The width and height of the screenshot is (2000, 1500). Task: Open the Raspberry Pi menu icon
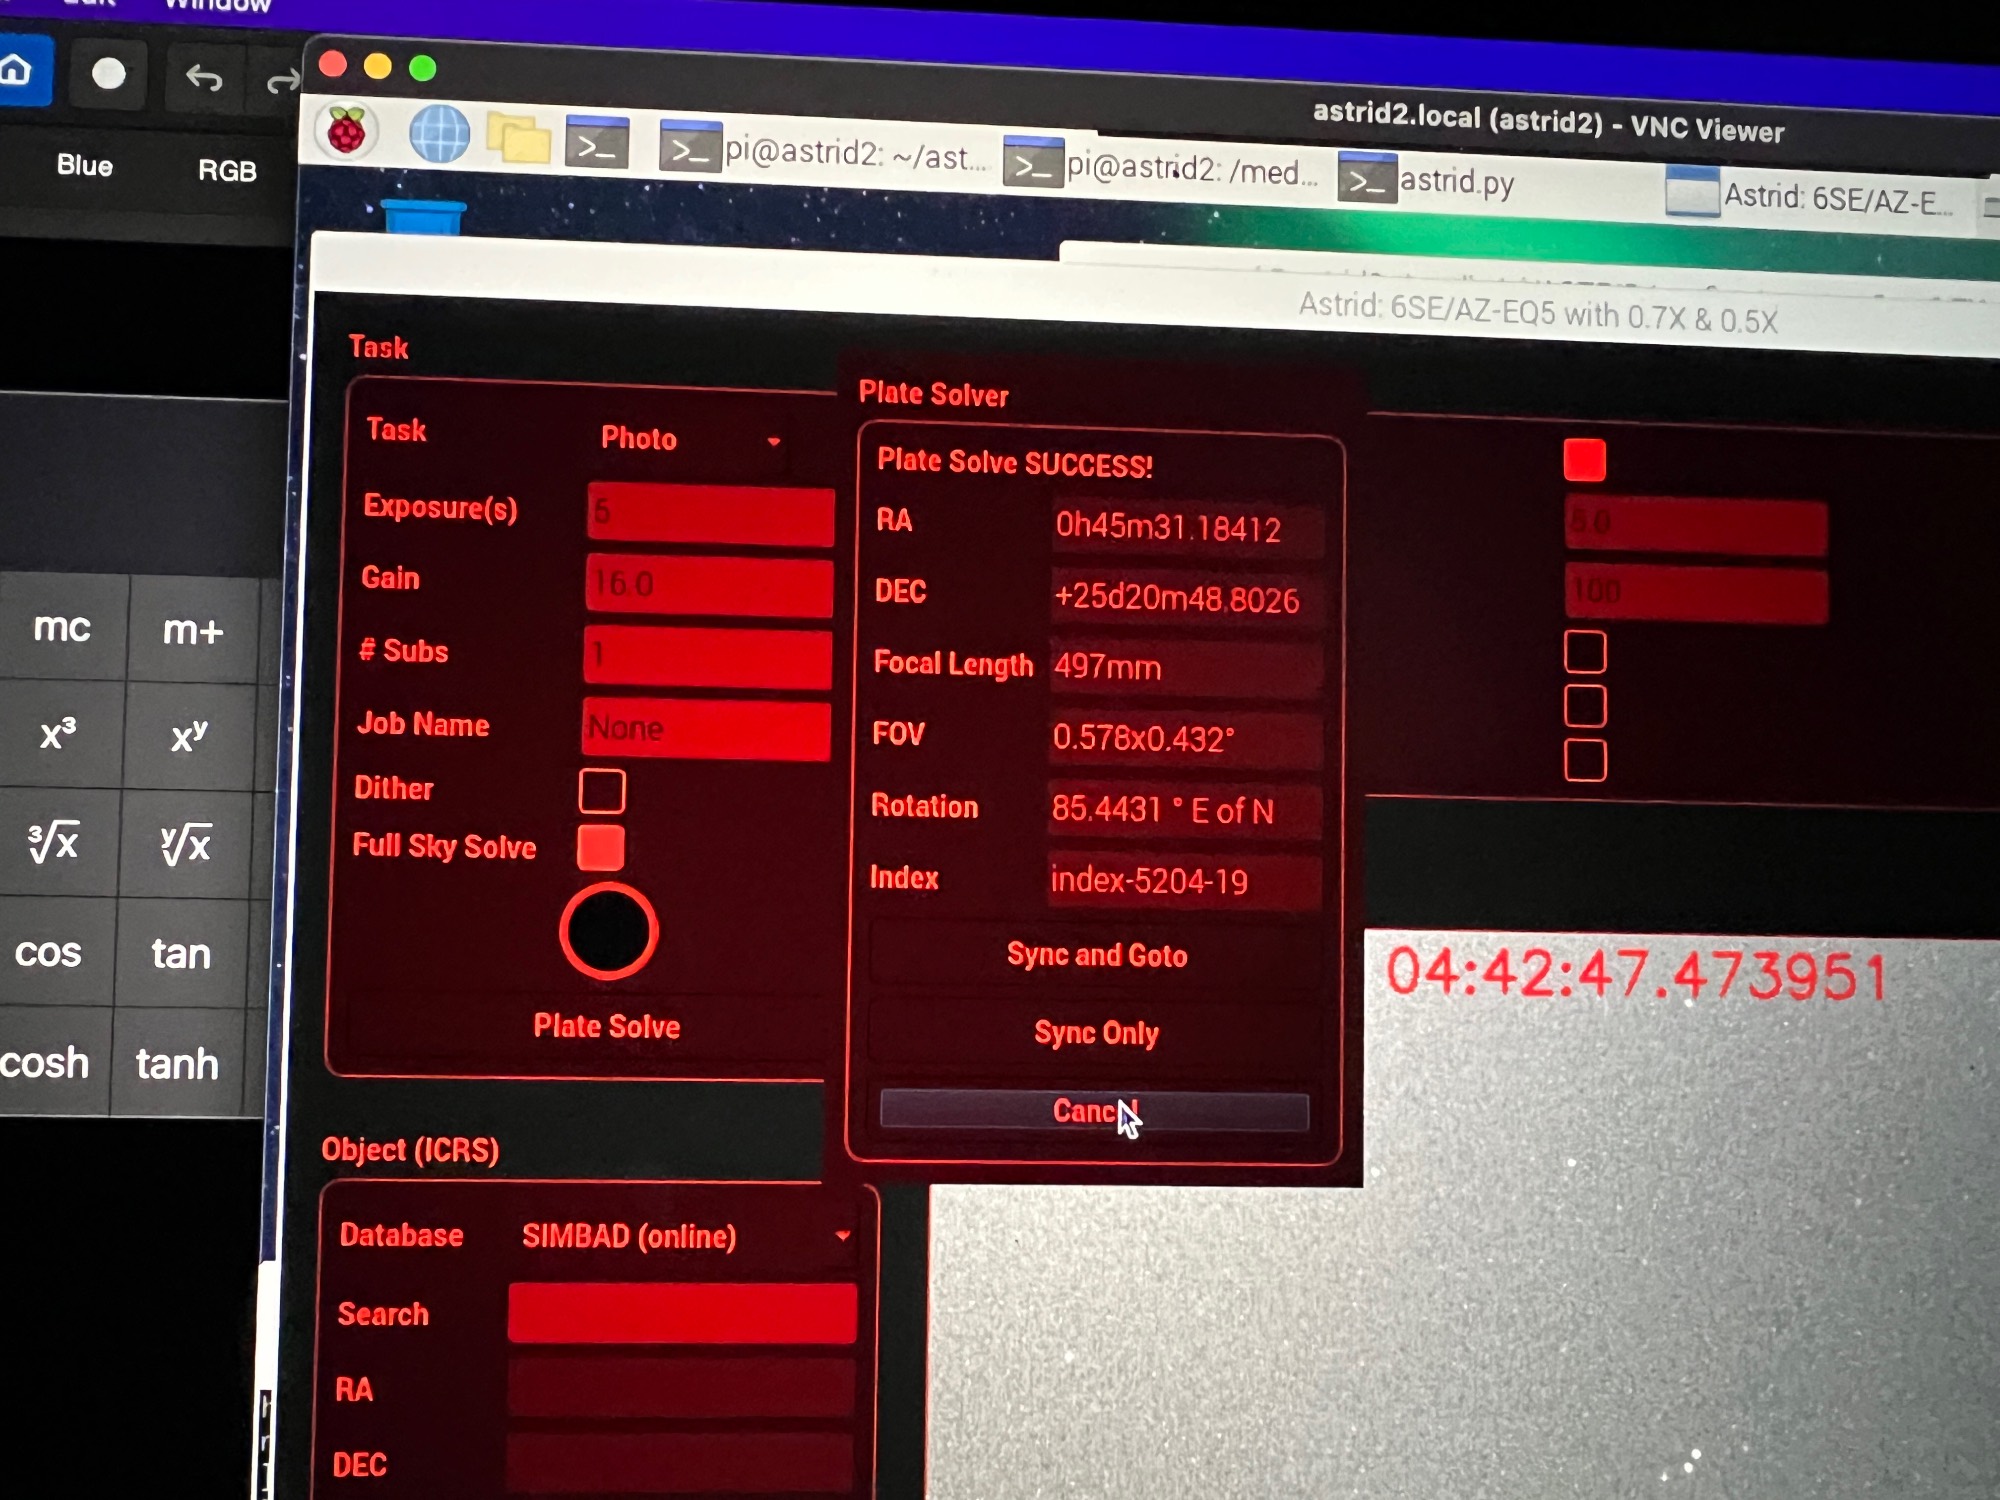(346, 131)
